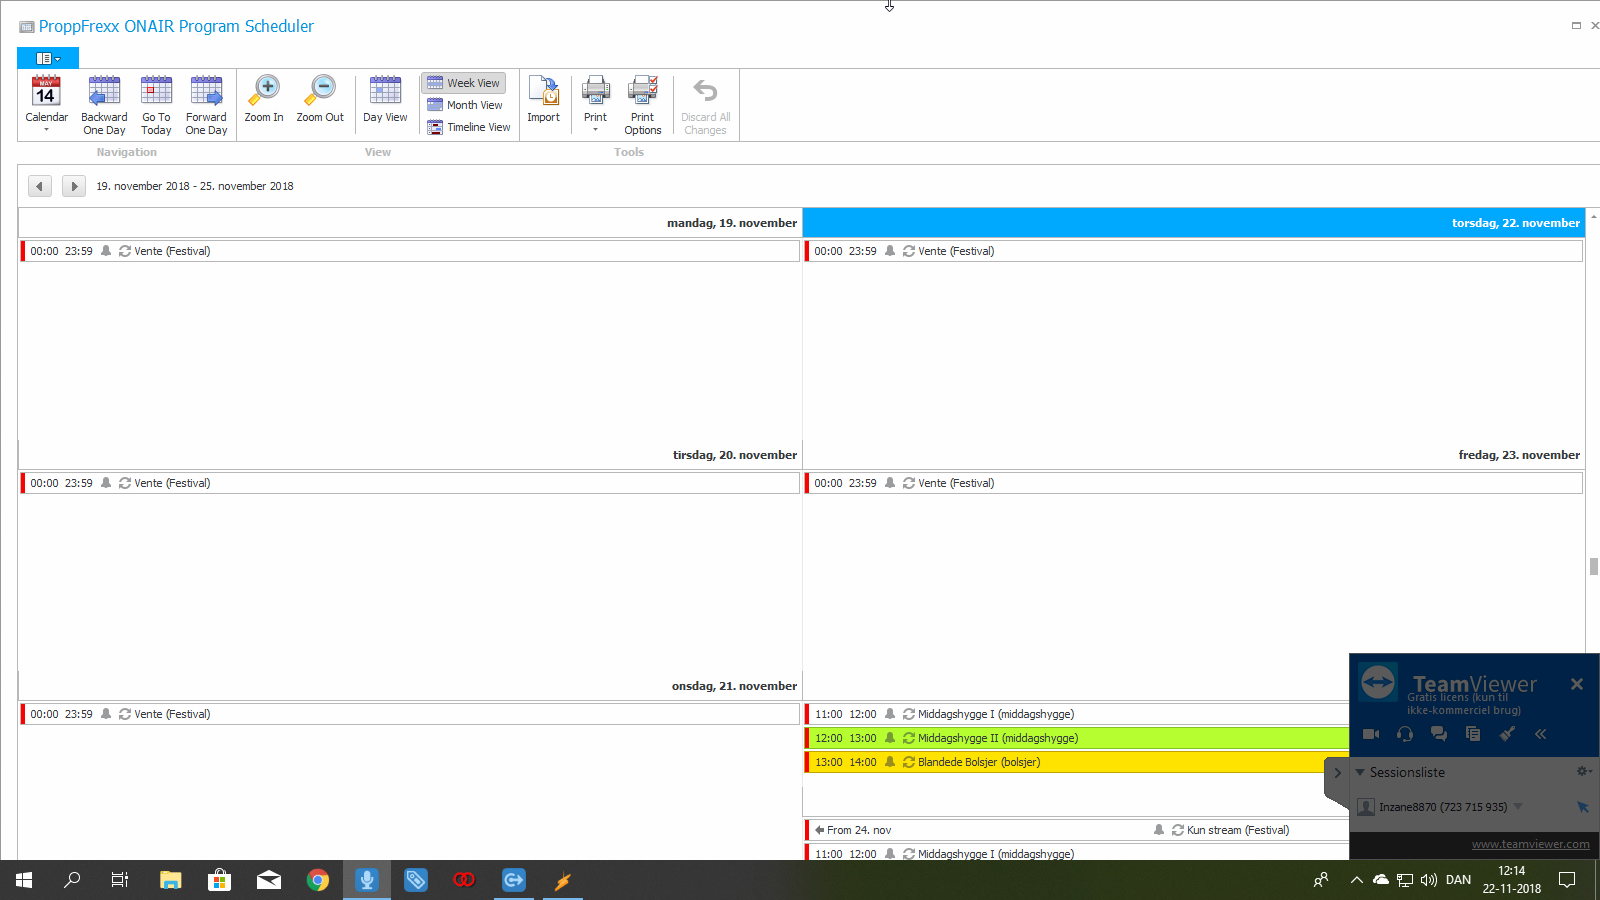Viewport: 1600px width, 900px height.
Task: Select Wednesday's Vente (Festival) entry
Action: [x=410, y=714]
